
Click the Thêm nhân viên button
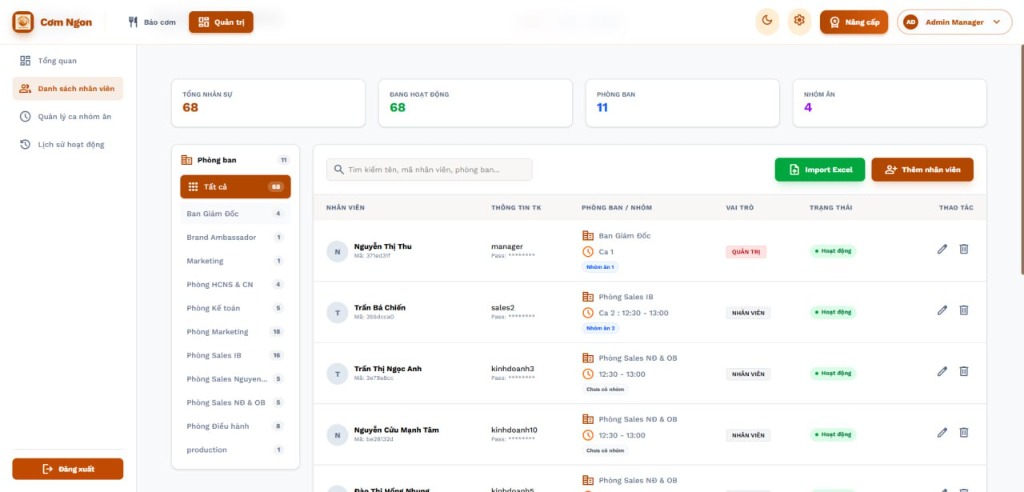coord(922,170)
